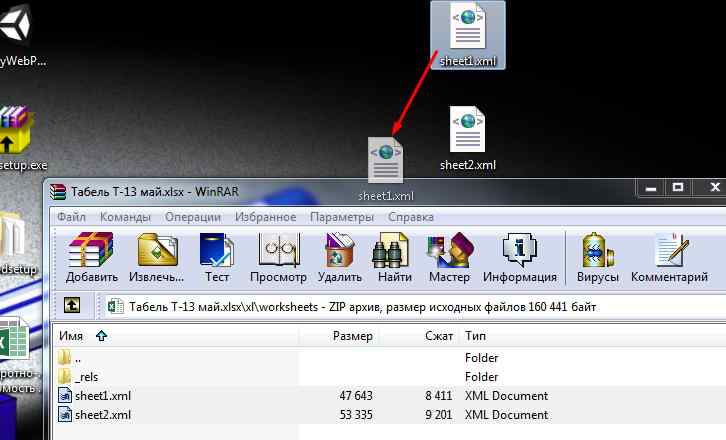Click XML Document type in sheet2.xml row

pos(507,415)
